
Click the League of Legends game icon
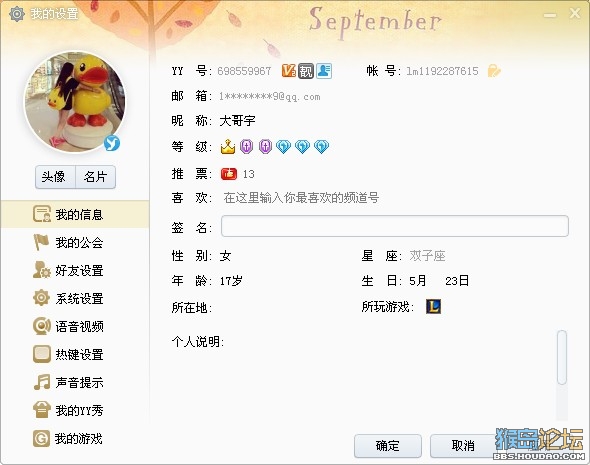pyautogui.click(x=433, y=307)
